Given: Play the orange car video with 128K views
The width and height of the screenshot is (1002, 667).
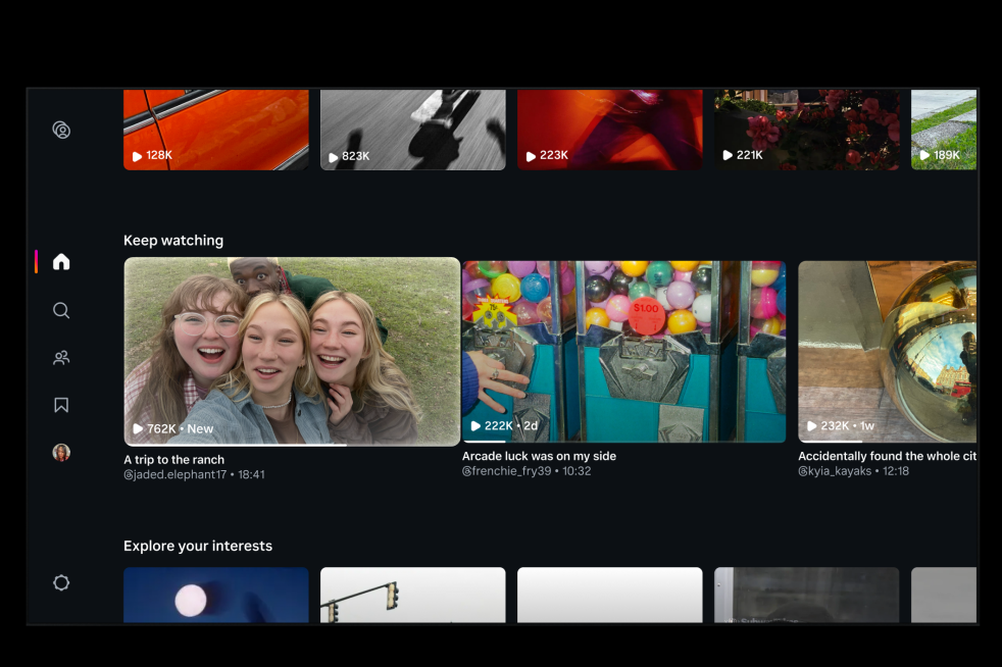Looking at the screenshot, I should pyautogui.click(x=216, y=130).
